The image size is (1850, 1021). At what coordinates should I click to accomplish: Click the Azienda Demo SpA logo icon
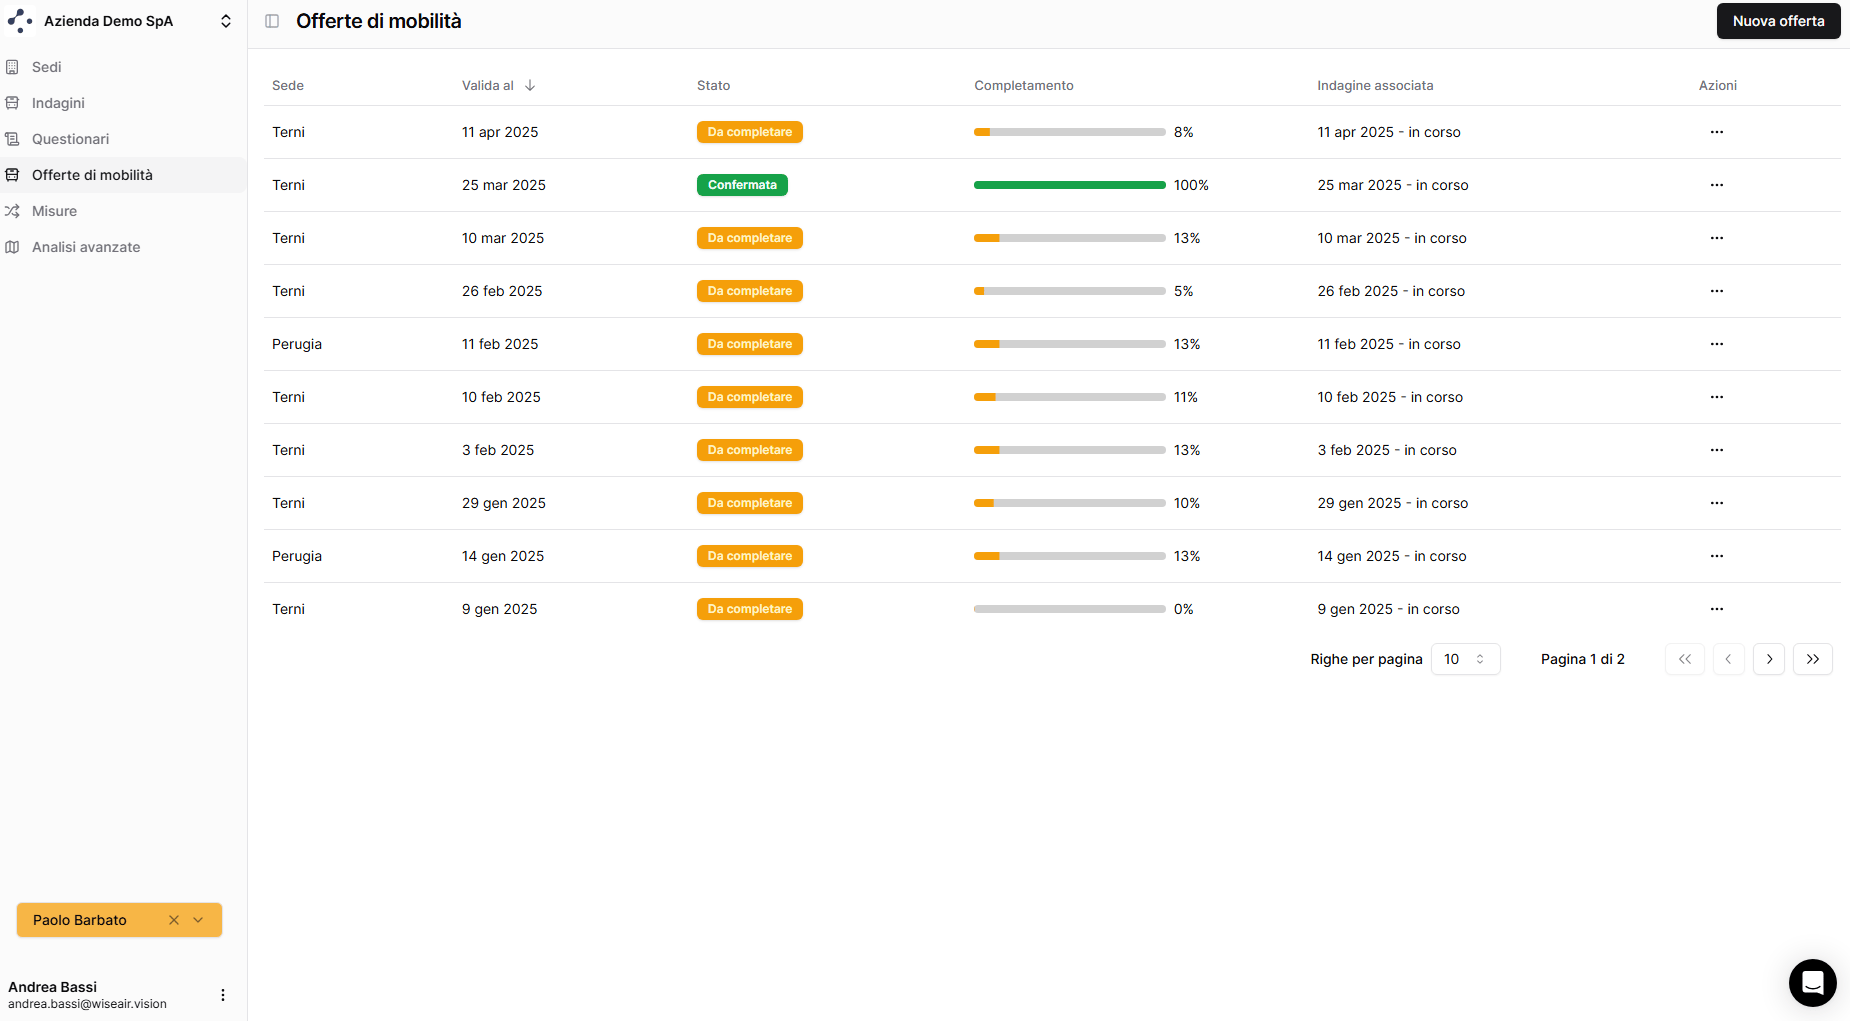pos(20,21)
